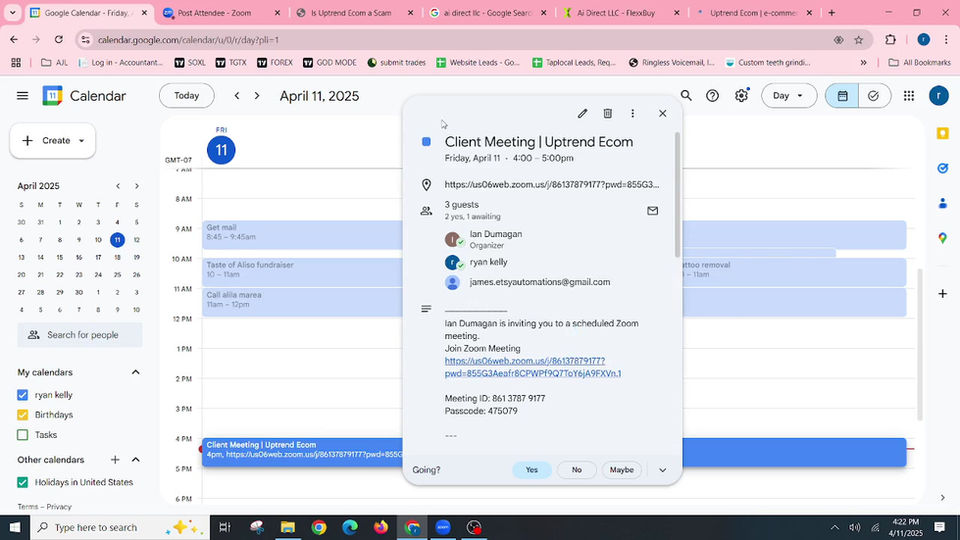Open the Zoom join link in description

click(533, 367)
